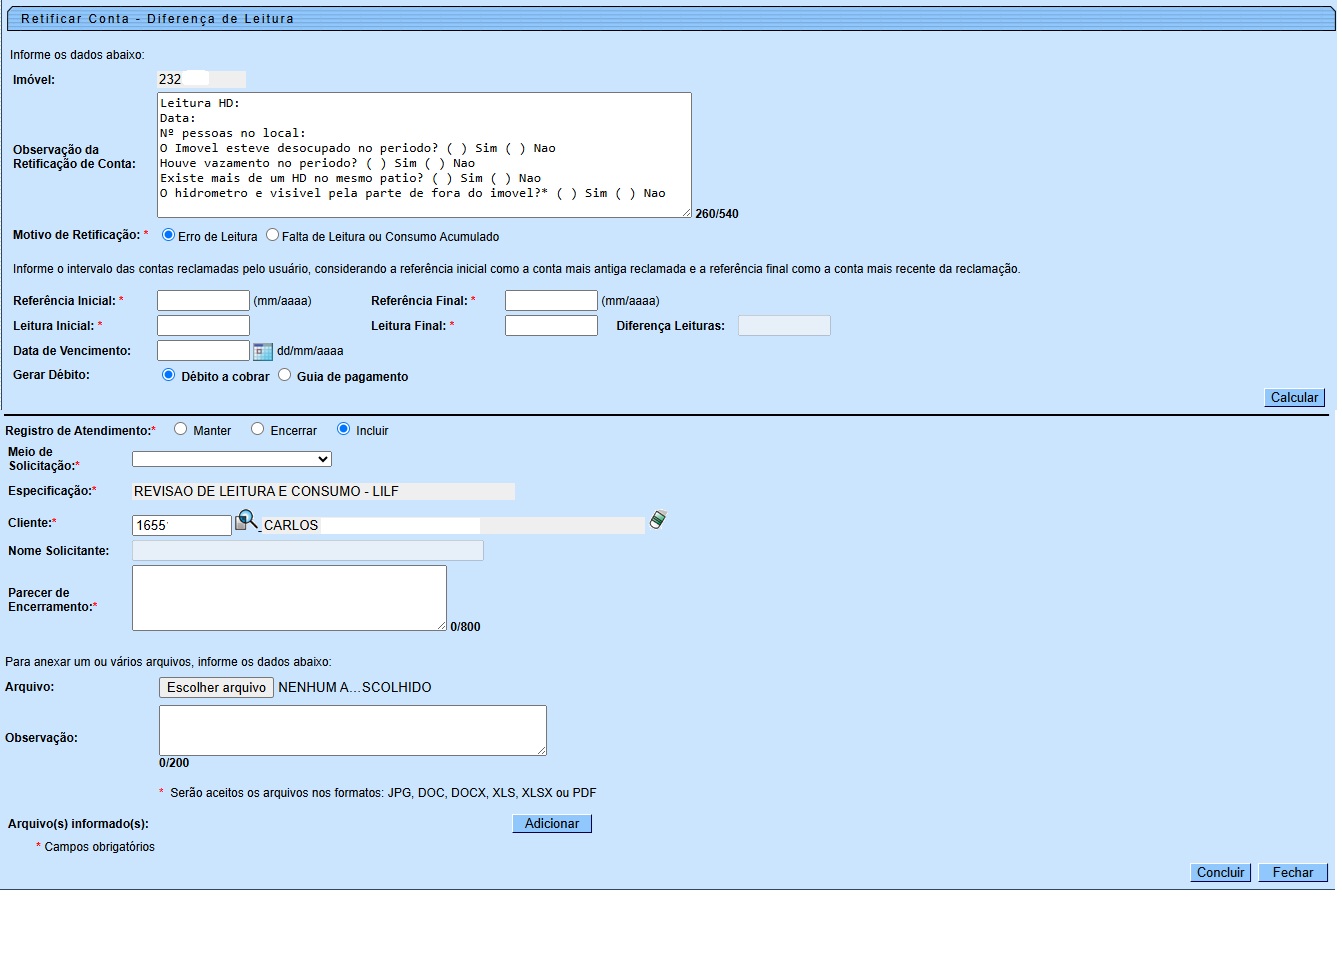Click the file Observação text area

click(353, 730)
